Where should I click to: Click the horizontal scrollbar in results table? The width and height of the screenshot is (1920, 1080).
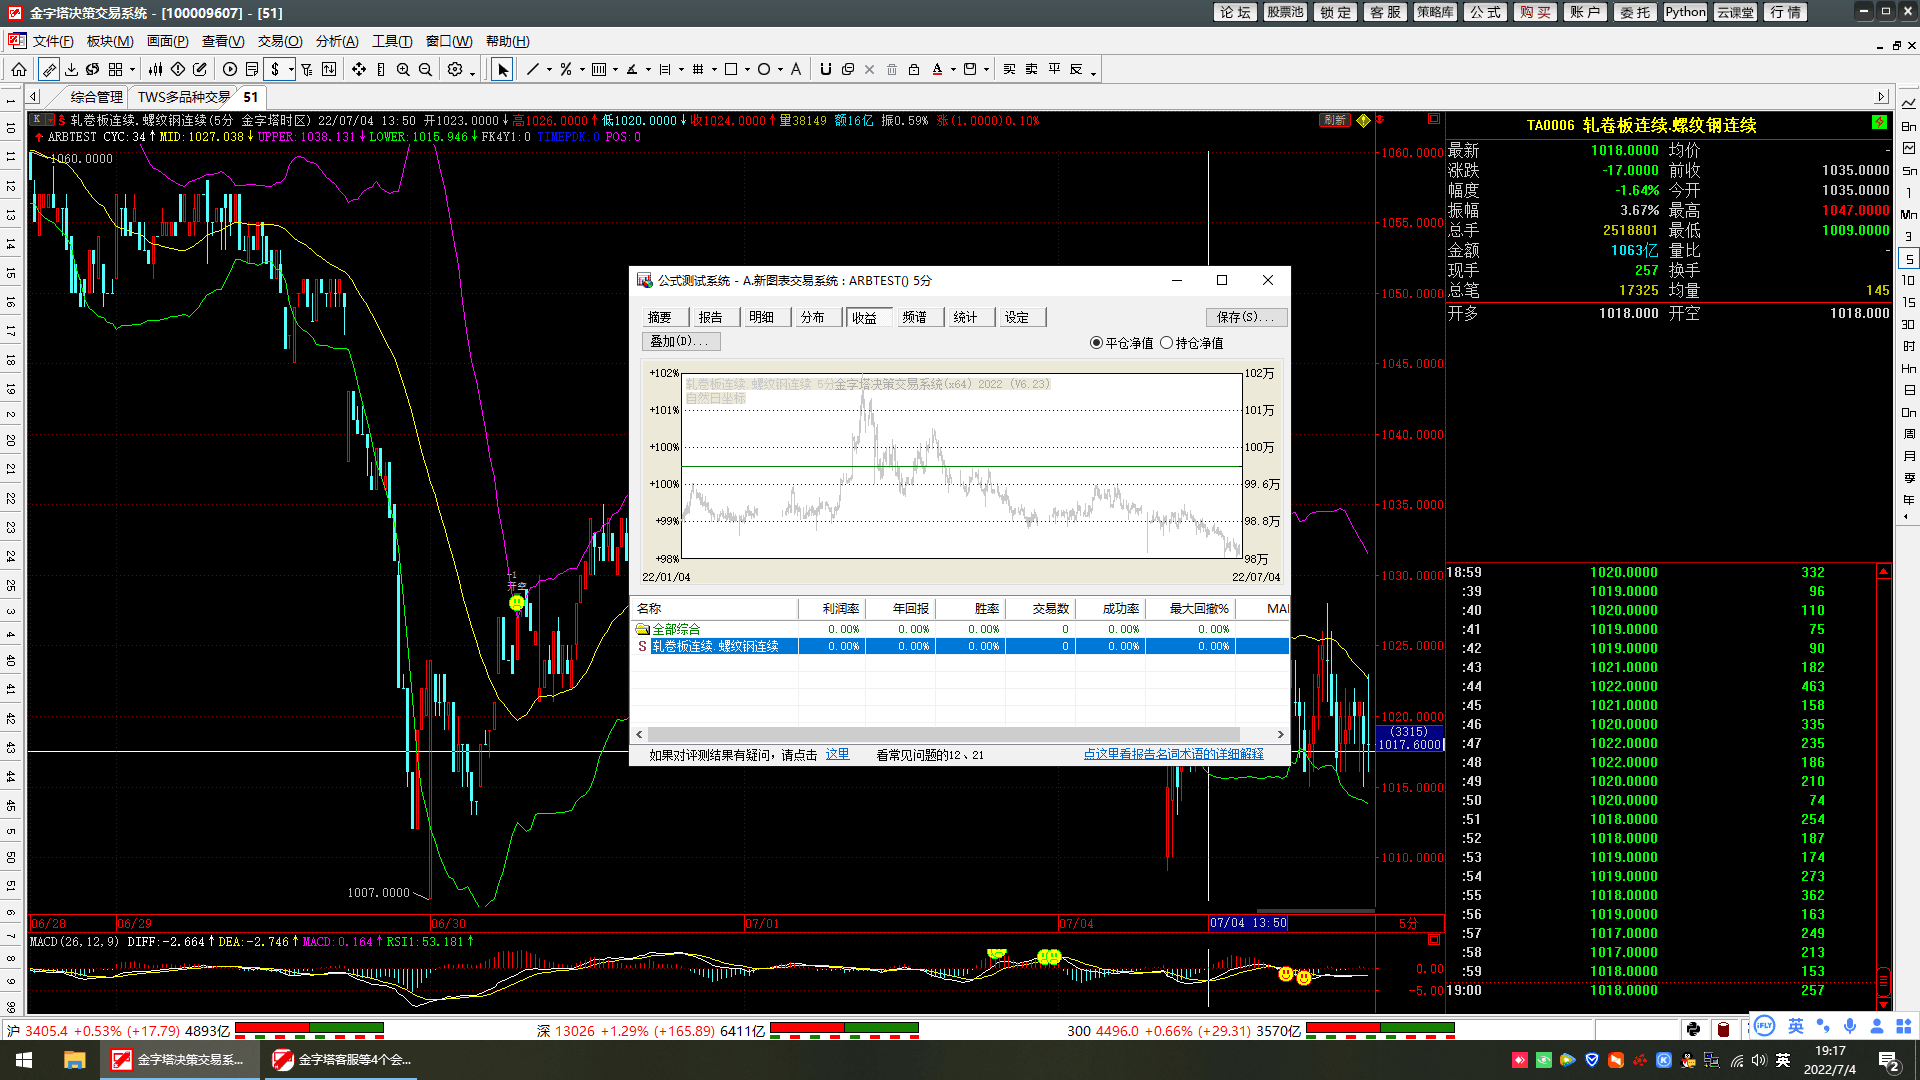(943, 734)
